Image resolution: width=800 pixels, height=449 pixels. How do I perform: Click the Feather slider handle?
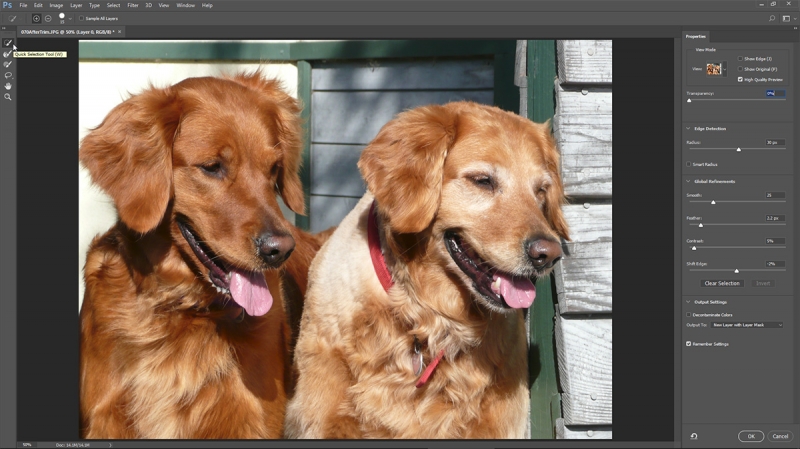tap(701, 225)
